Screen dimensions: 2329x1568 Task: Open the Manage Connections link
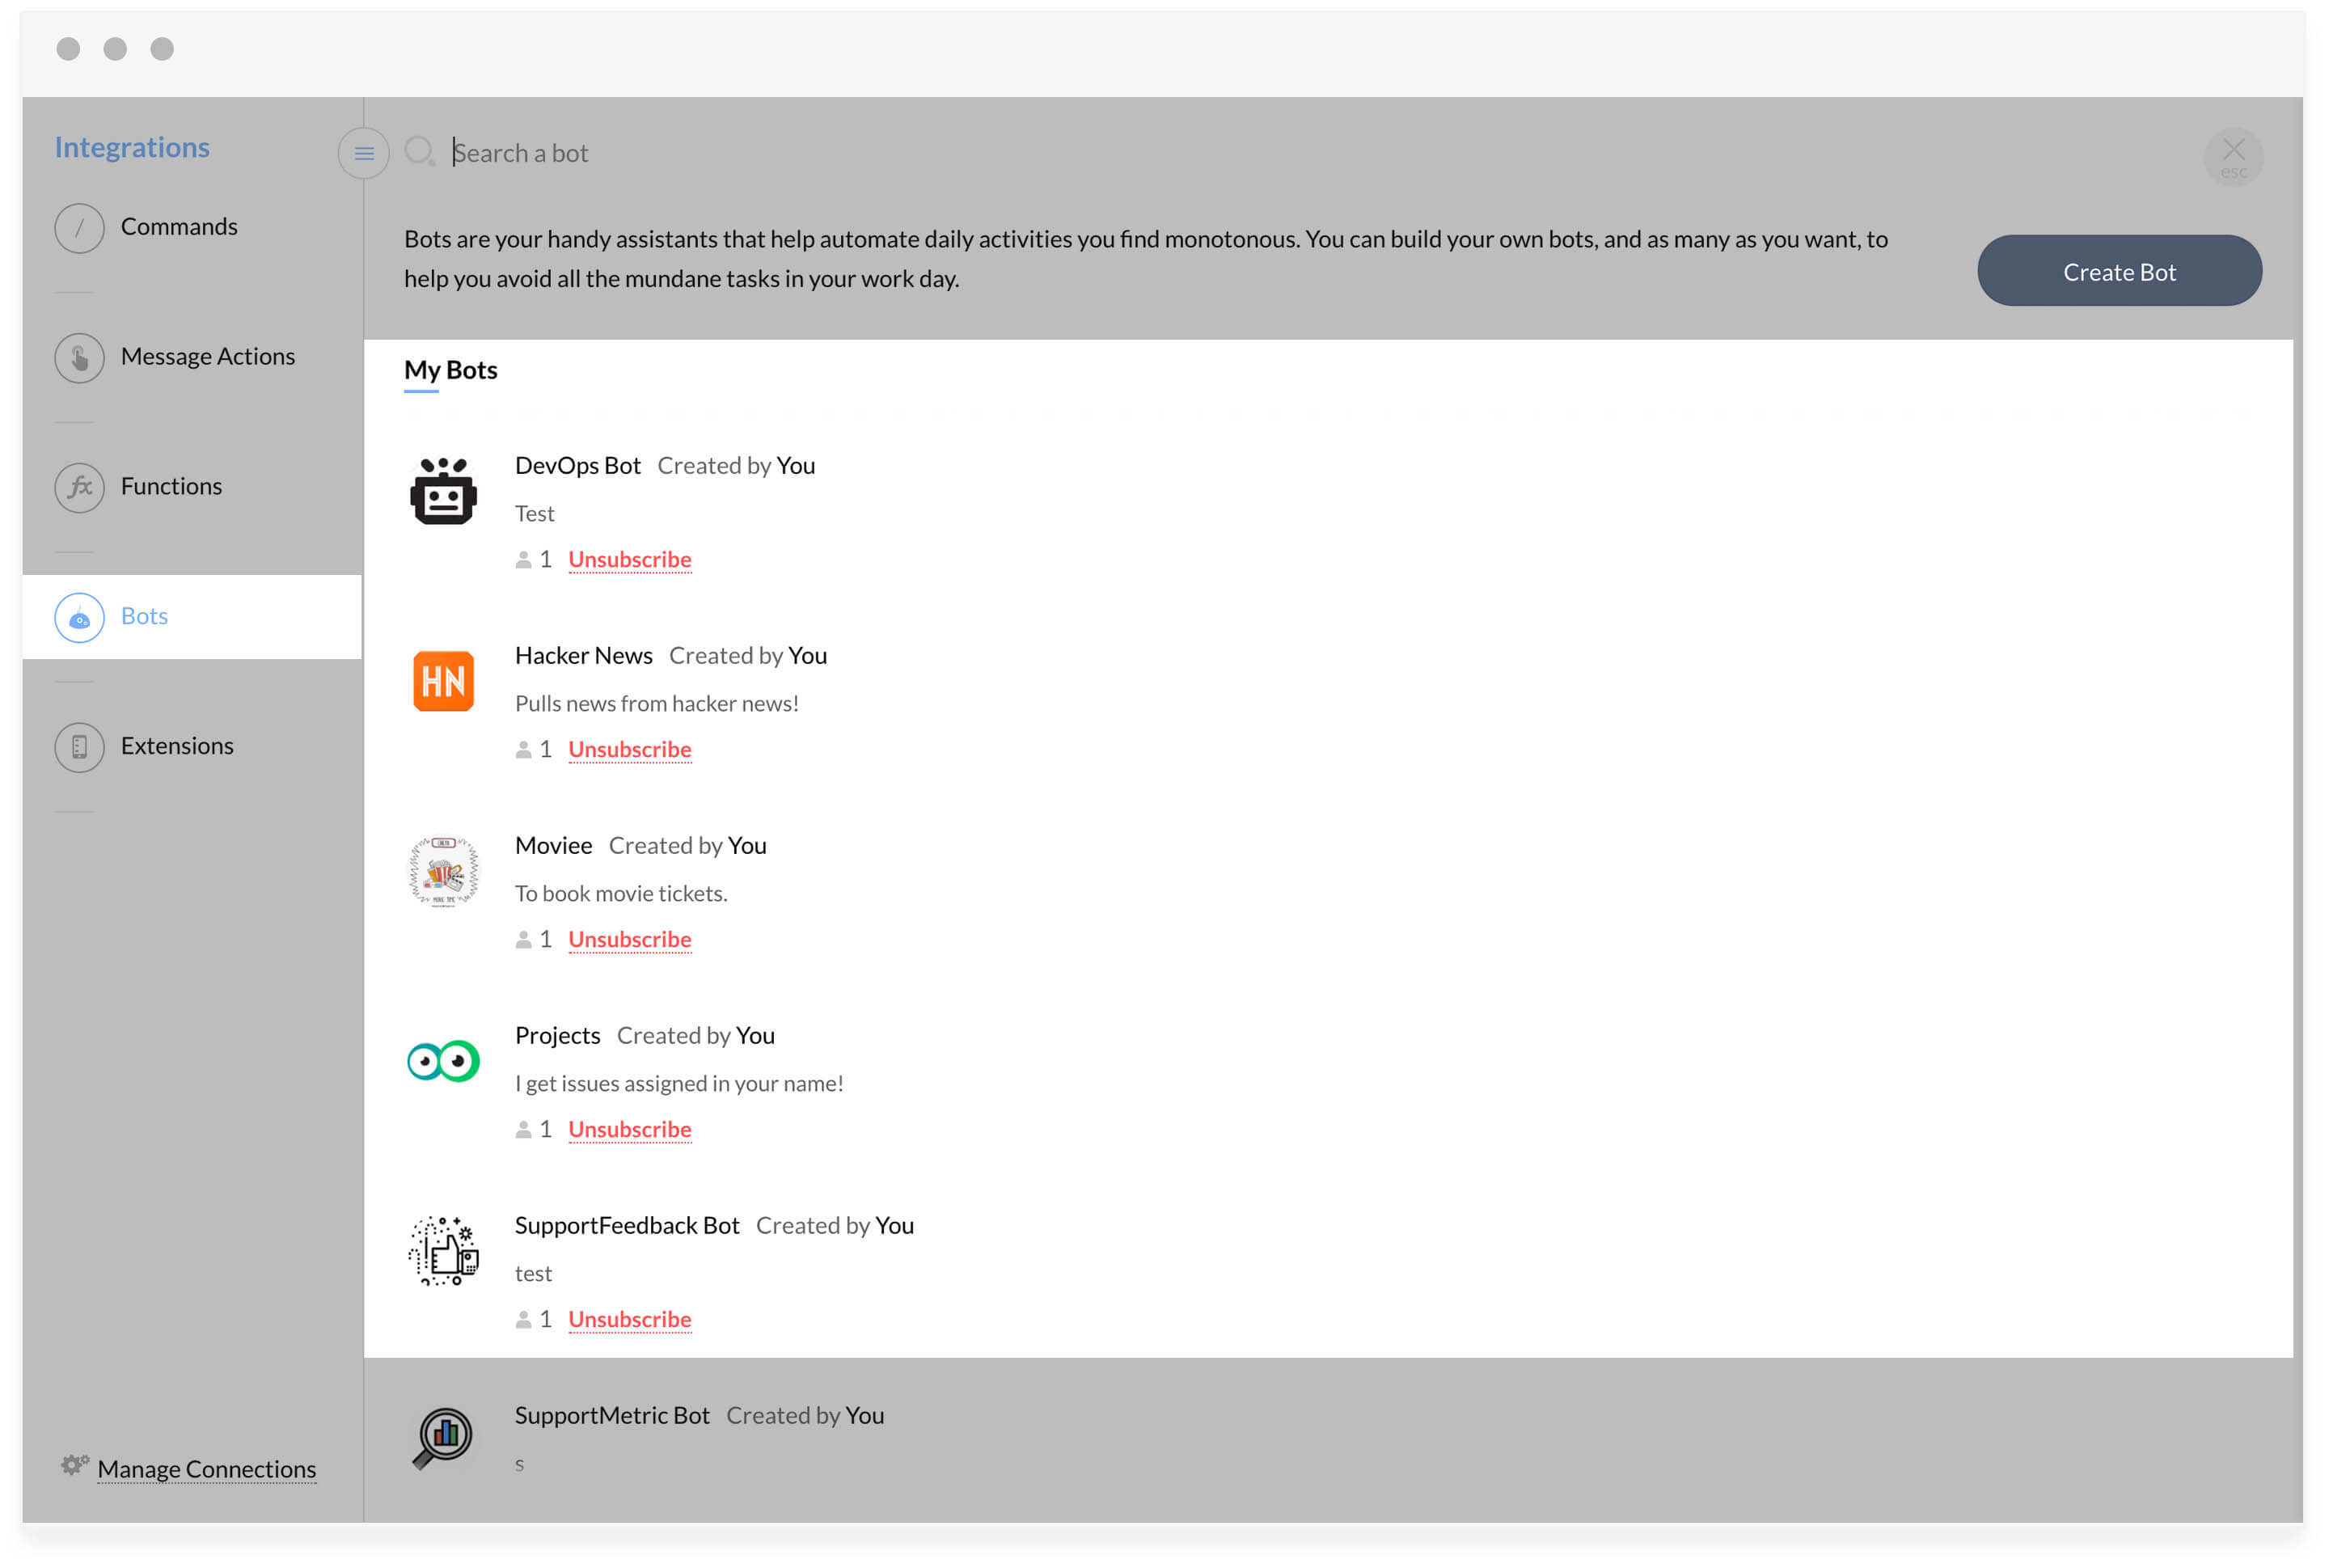point(206,1469)
